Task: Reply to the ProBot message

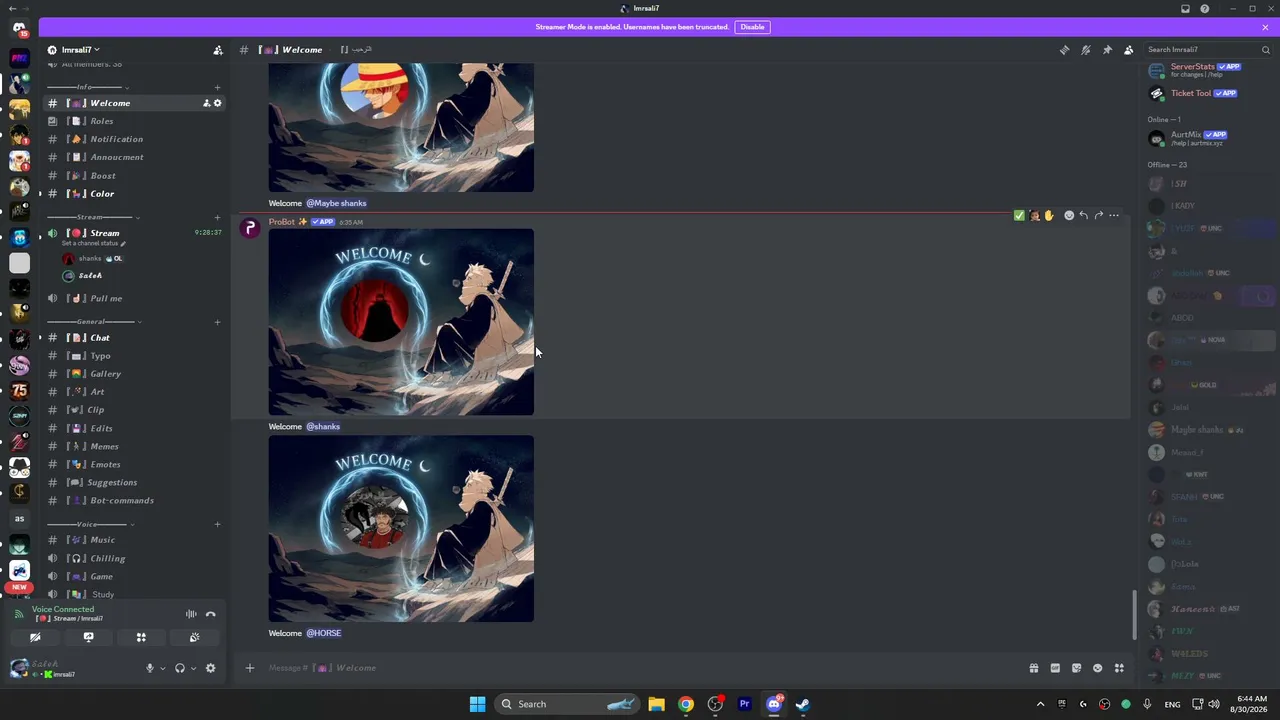Action: 1083,215
